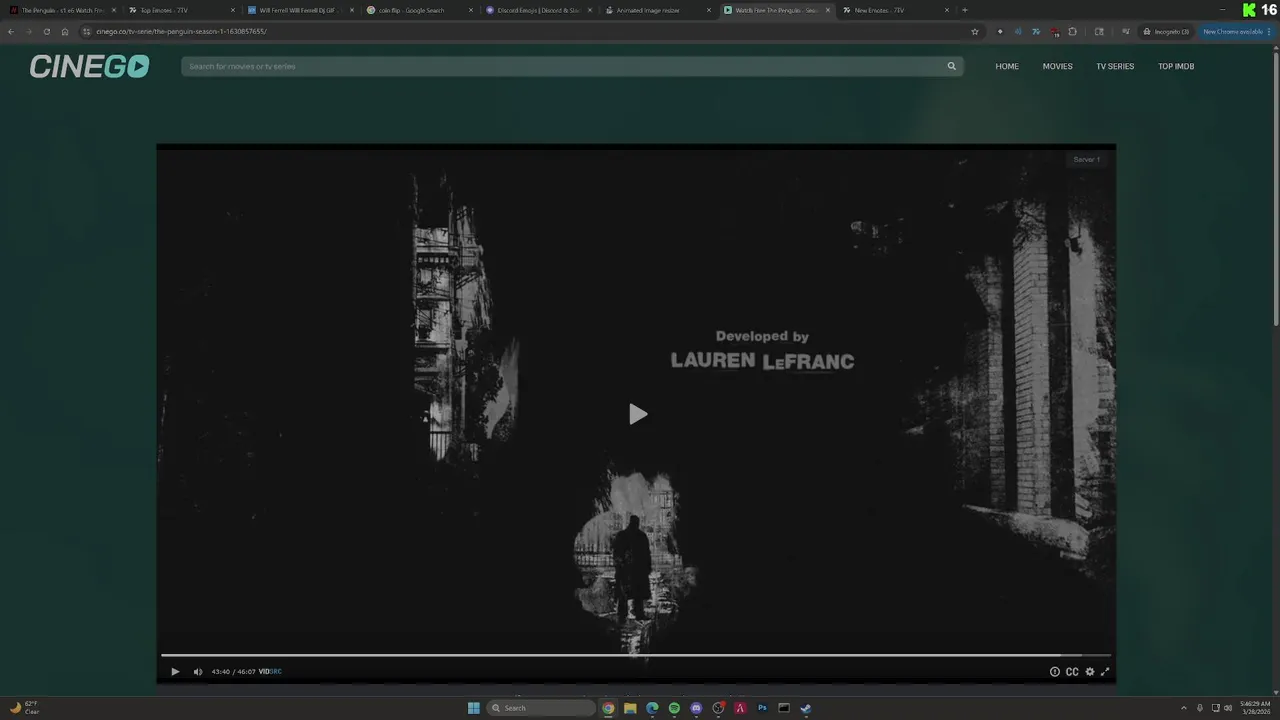The width and height of the screenshot is (1280, 720).
Task: Click the small play icon in the control bar
Action: click(175, 672)
